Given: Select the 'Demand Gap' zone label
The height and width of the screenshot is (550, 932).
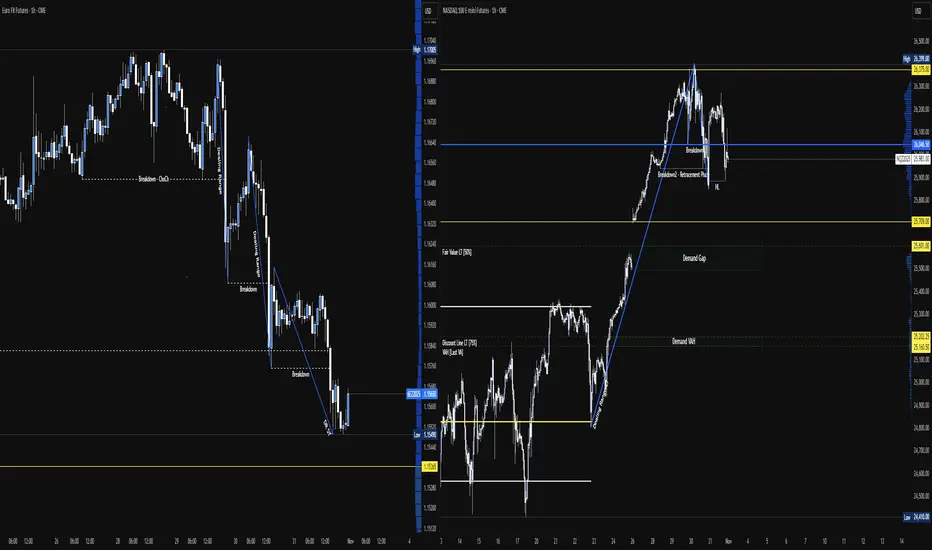Looking at the screenshot, I should tap(694, 258).
